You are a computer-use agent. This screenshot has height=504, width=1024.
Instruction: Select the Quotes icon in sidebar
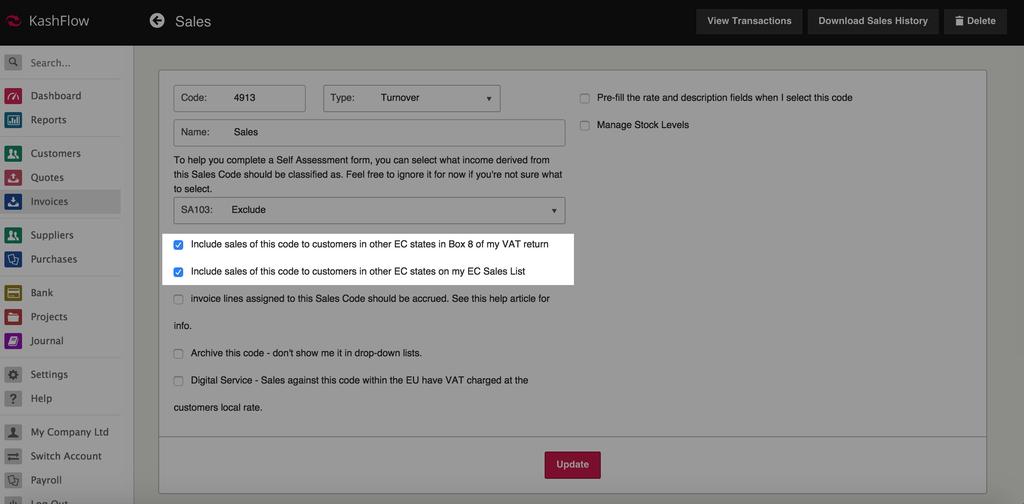(x=13, y=178)
